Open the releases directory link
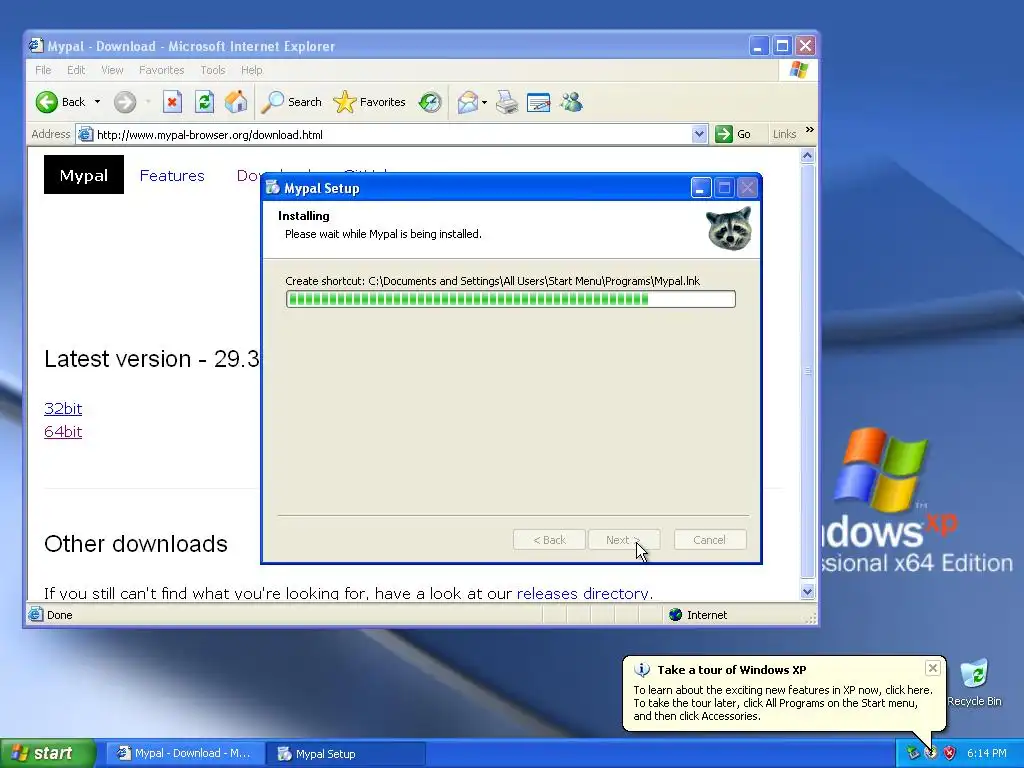This screenshot has height=768, width=1024. pos(583,593)
